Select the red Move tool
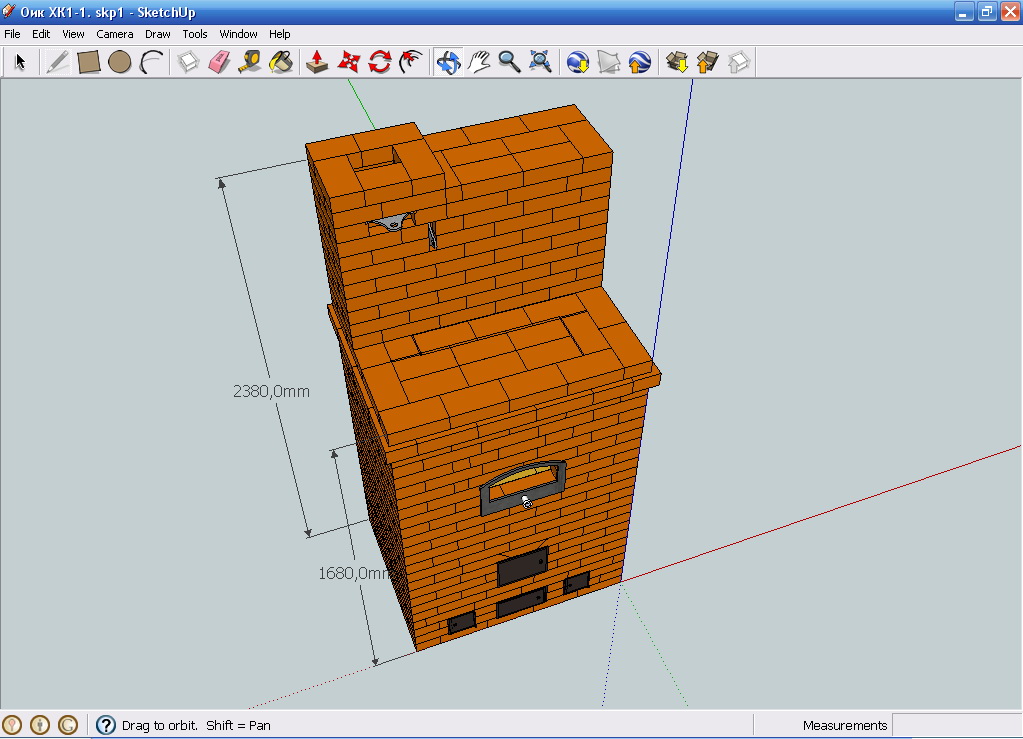The height and width of the screenshot is (739, 1023). click(348, 63)
